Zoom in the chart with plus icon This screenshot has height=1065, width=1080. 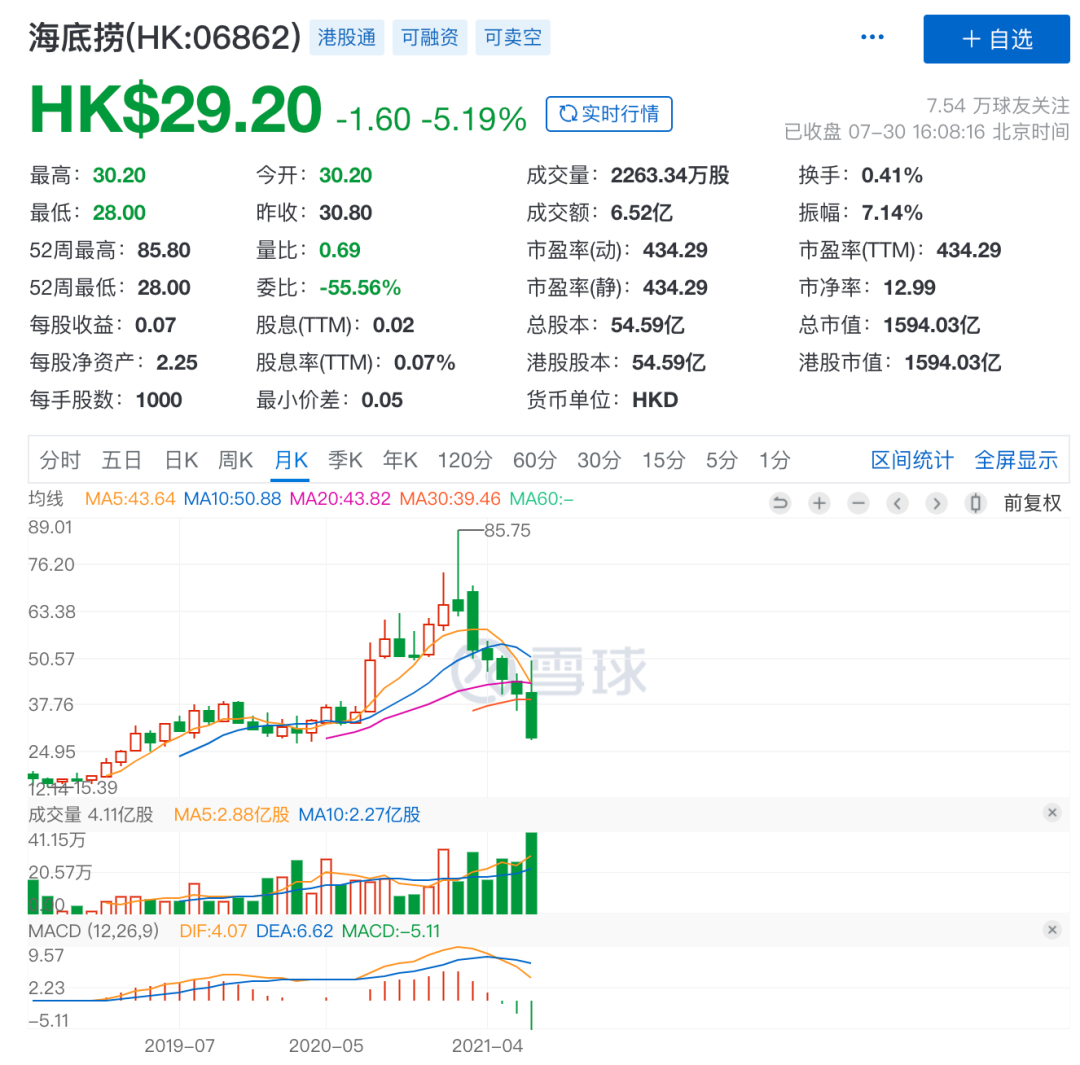point(820,504)
